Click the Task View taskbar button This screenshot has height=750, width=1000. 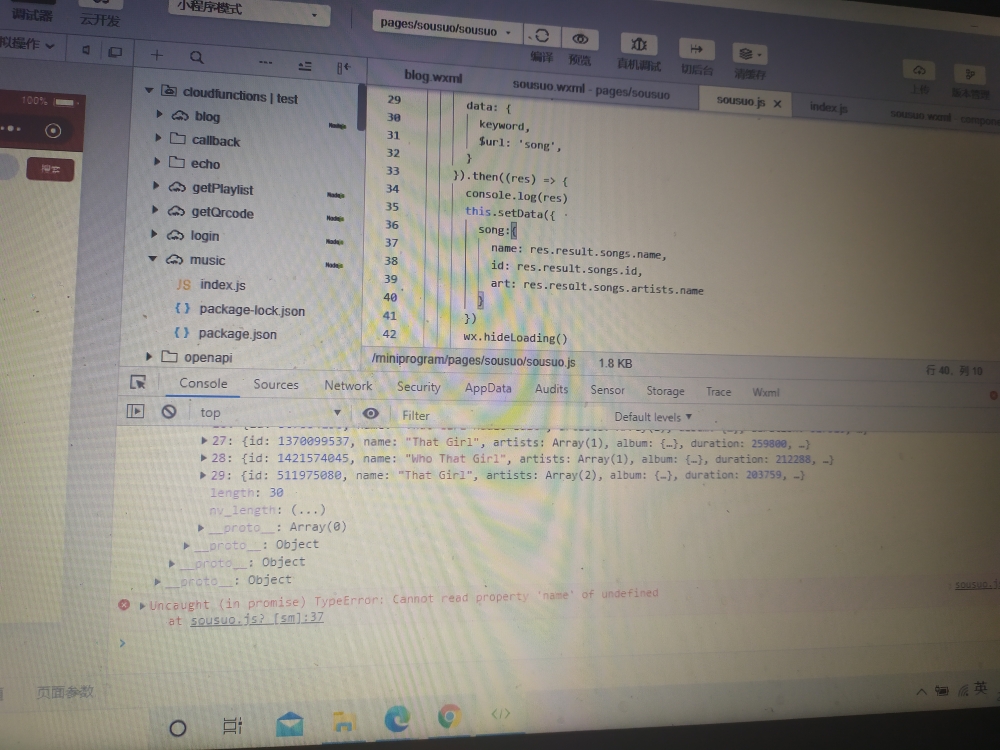tap(233, 726)
